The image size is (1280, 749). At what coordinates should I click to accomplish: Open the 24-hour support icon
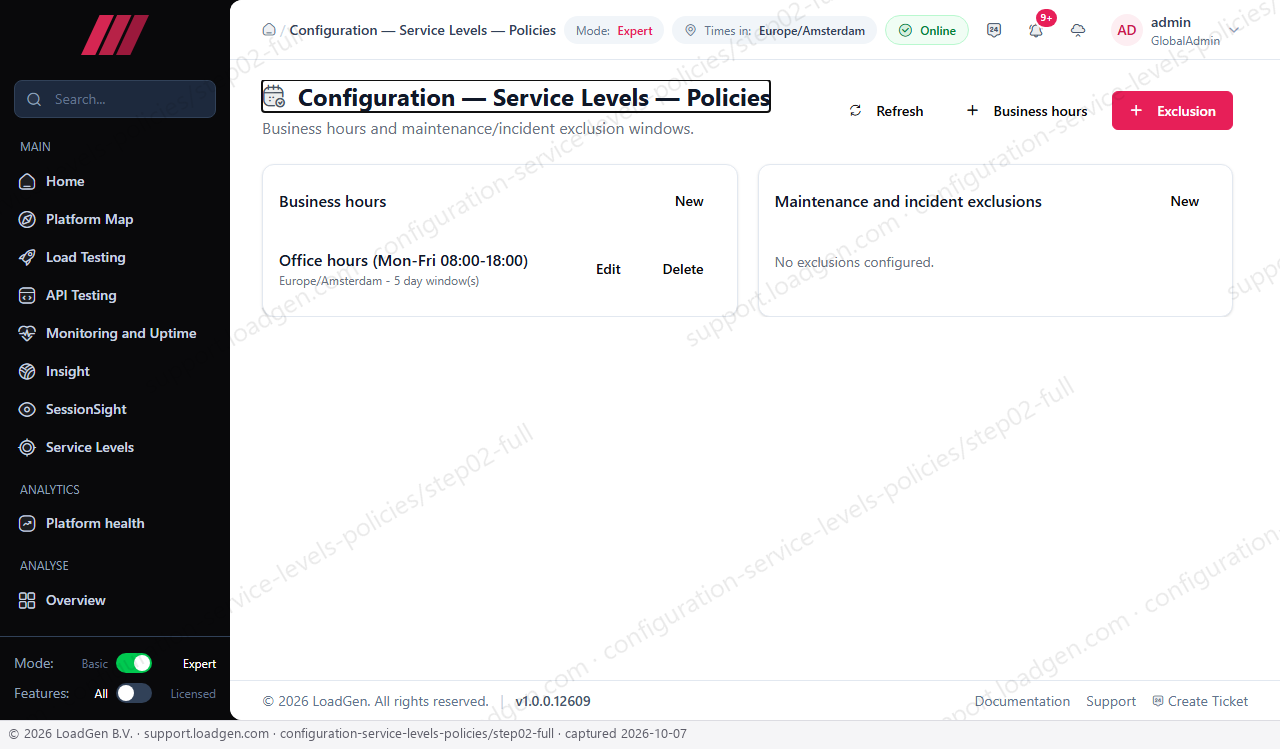coord(994,30)
